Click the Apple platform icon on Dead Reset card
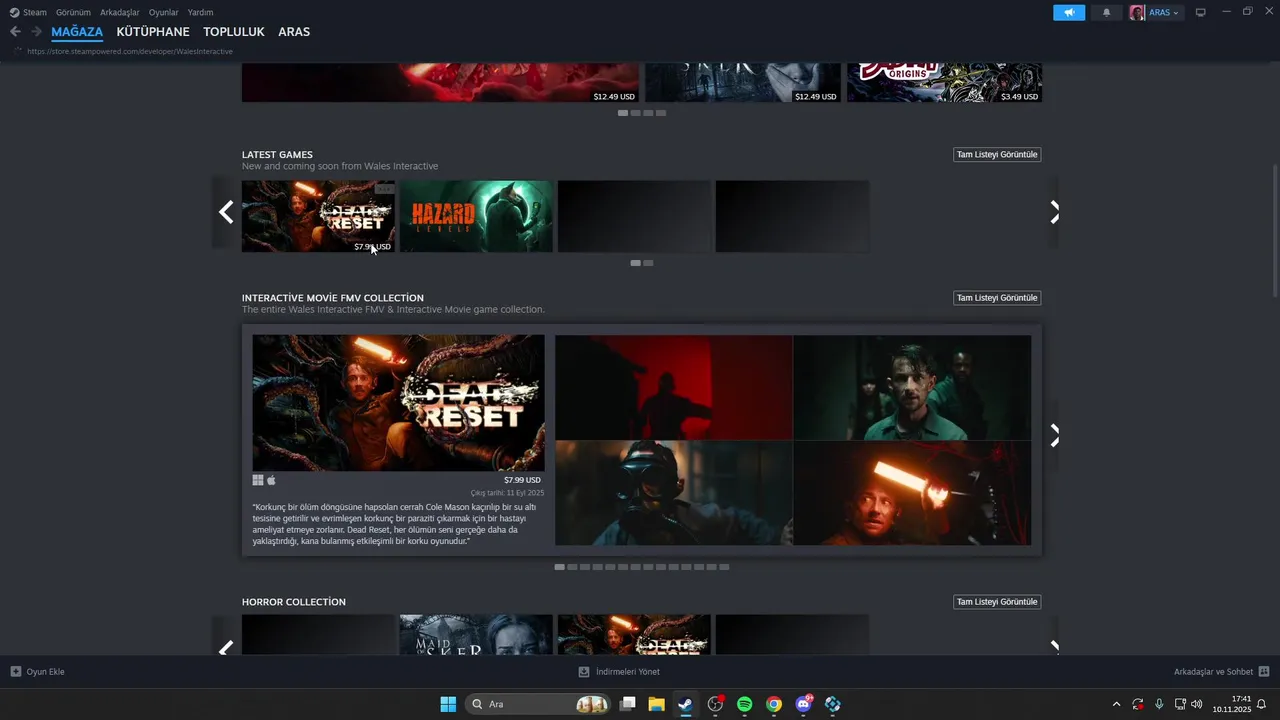This screenshot has width=1280, height=720. tap(271, 480)
